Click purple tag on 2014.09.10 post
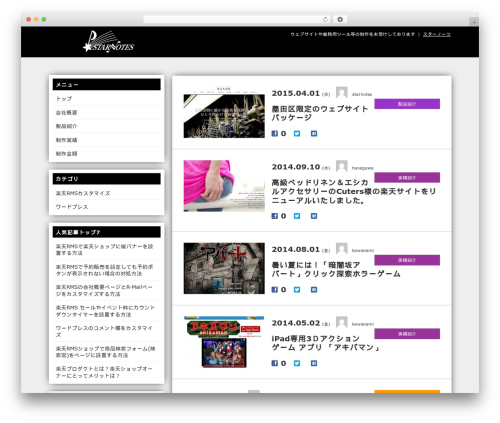Image resolution: width=500 pixels, height=423 pixels. (407, 178)
